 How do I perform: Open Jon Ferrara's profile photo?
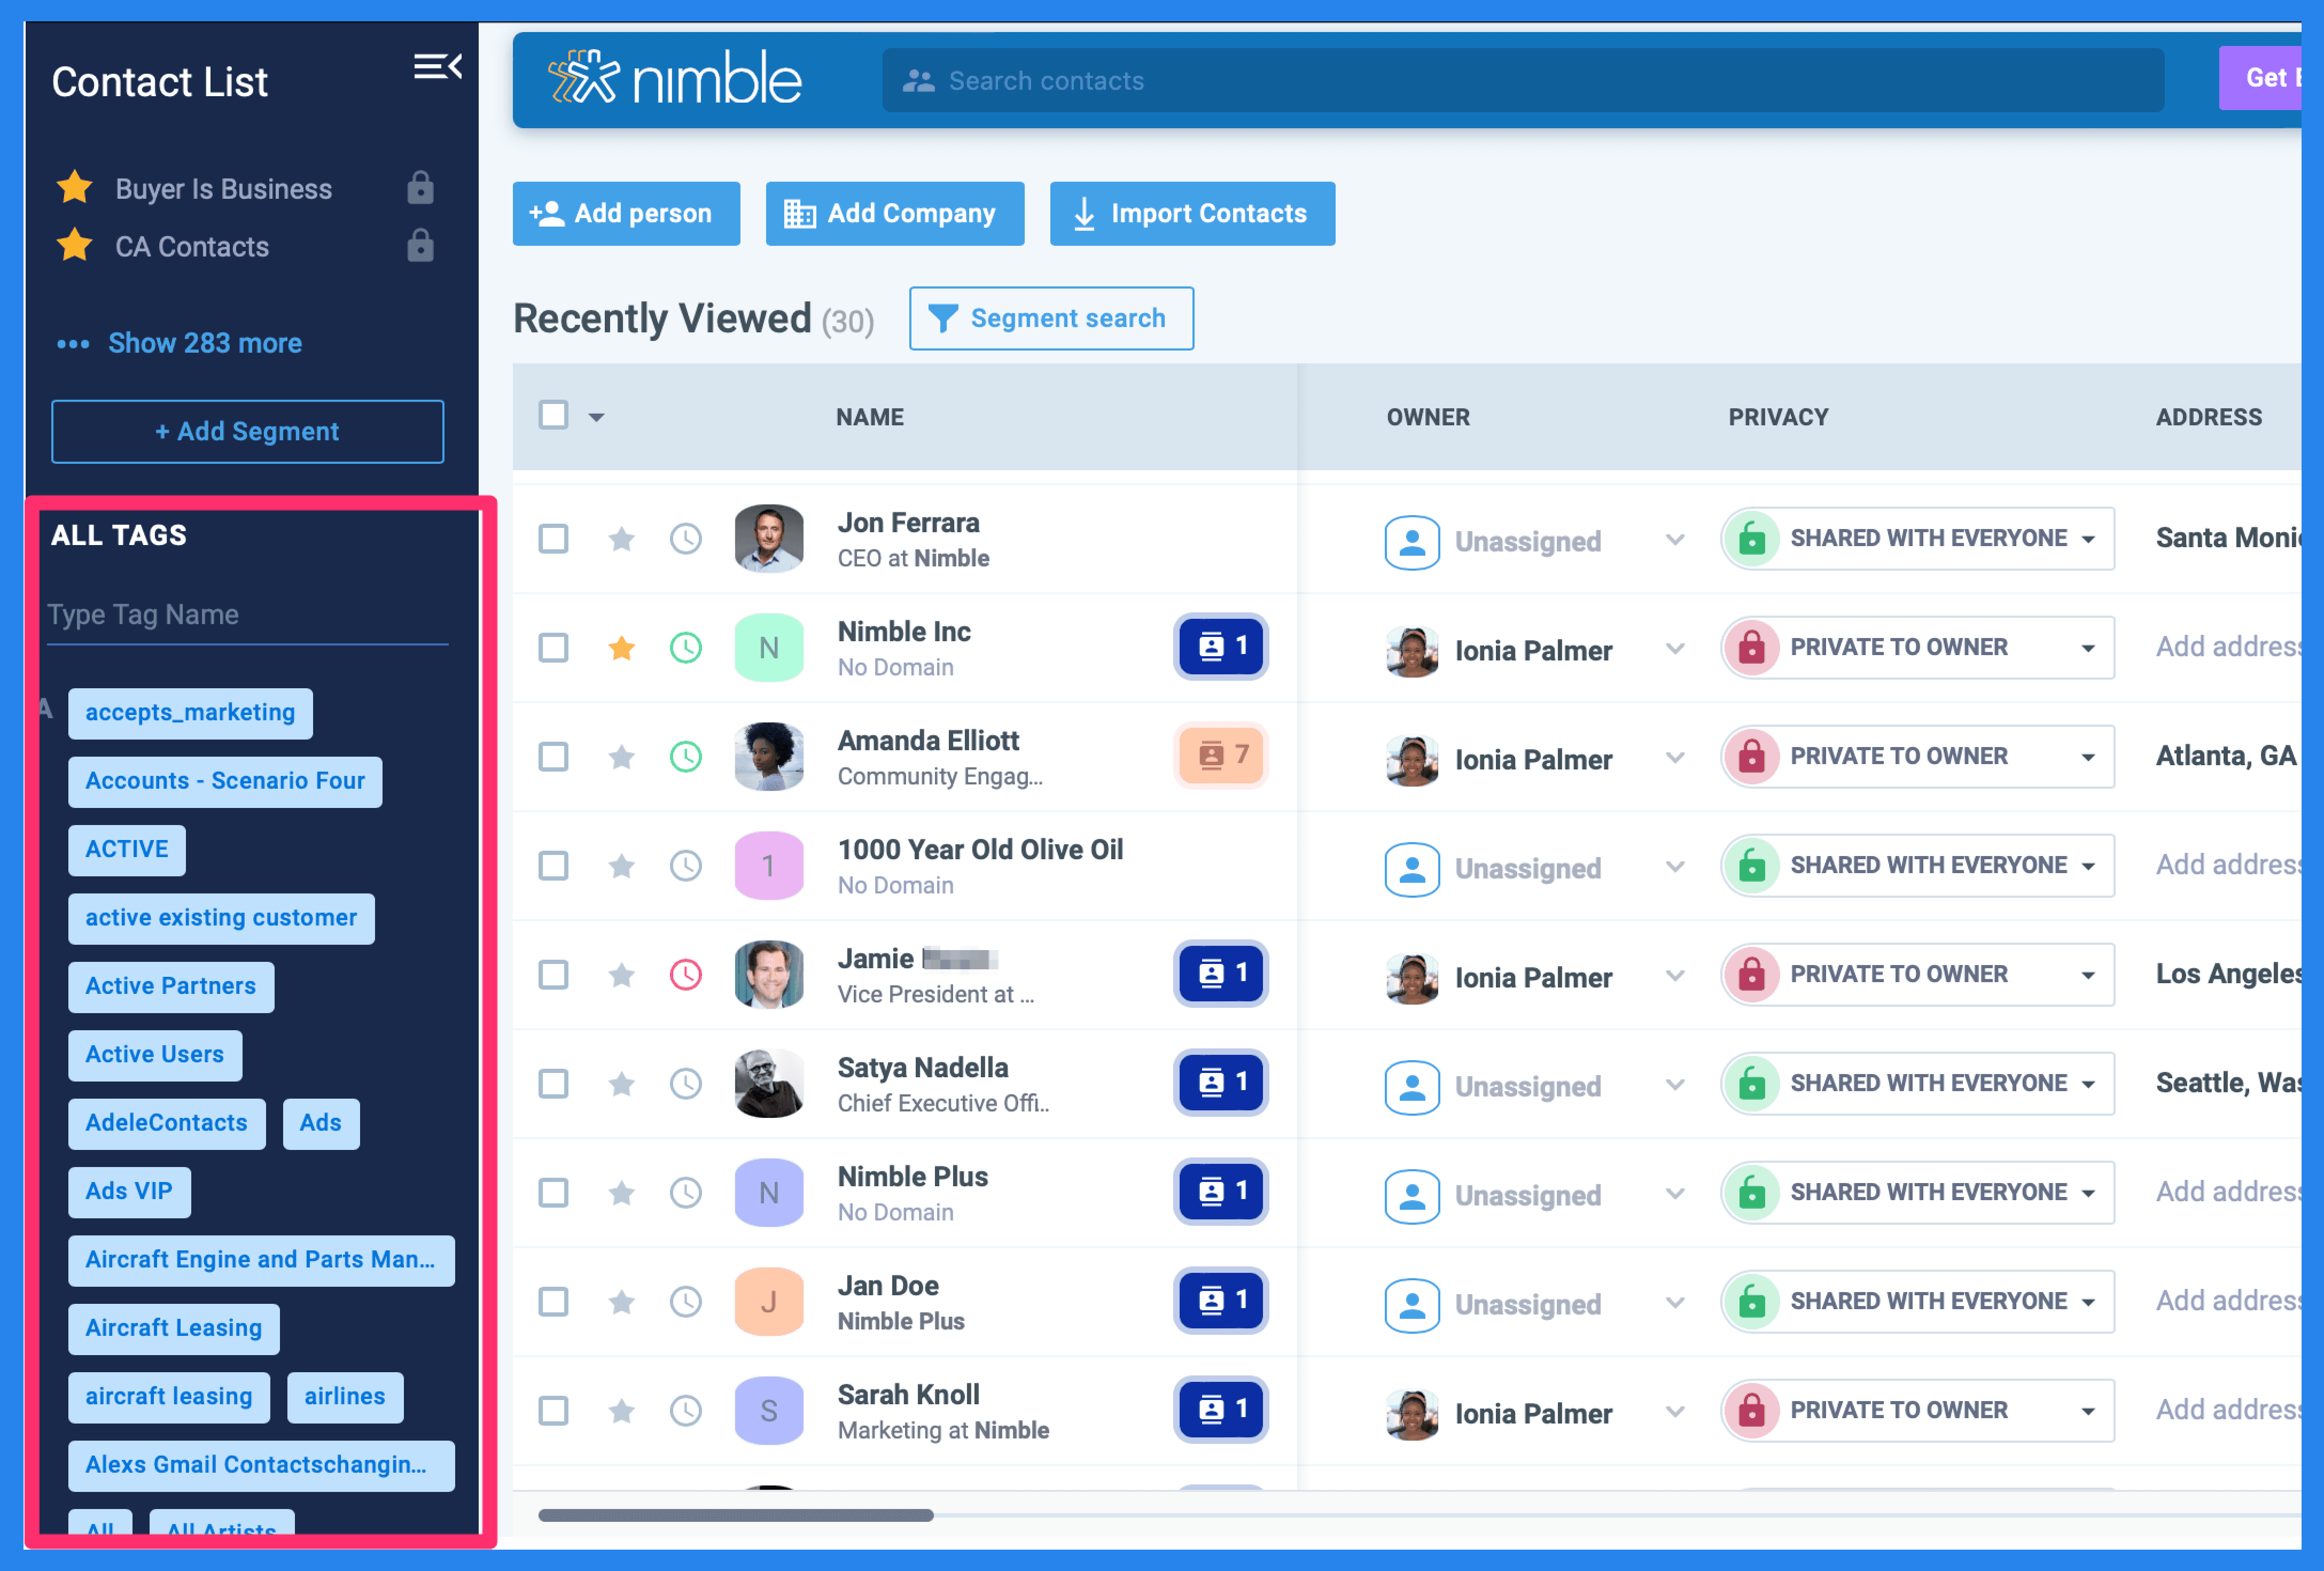point(768,539)
